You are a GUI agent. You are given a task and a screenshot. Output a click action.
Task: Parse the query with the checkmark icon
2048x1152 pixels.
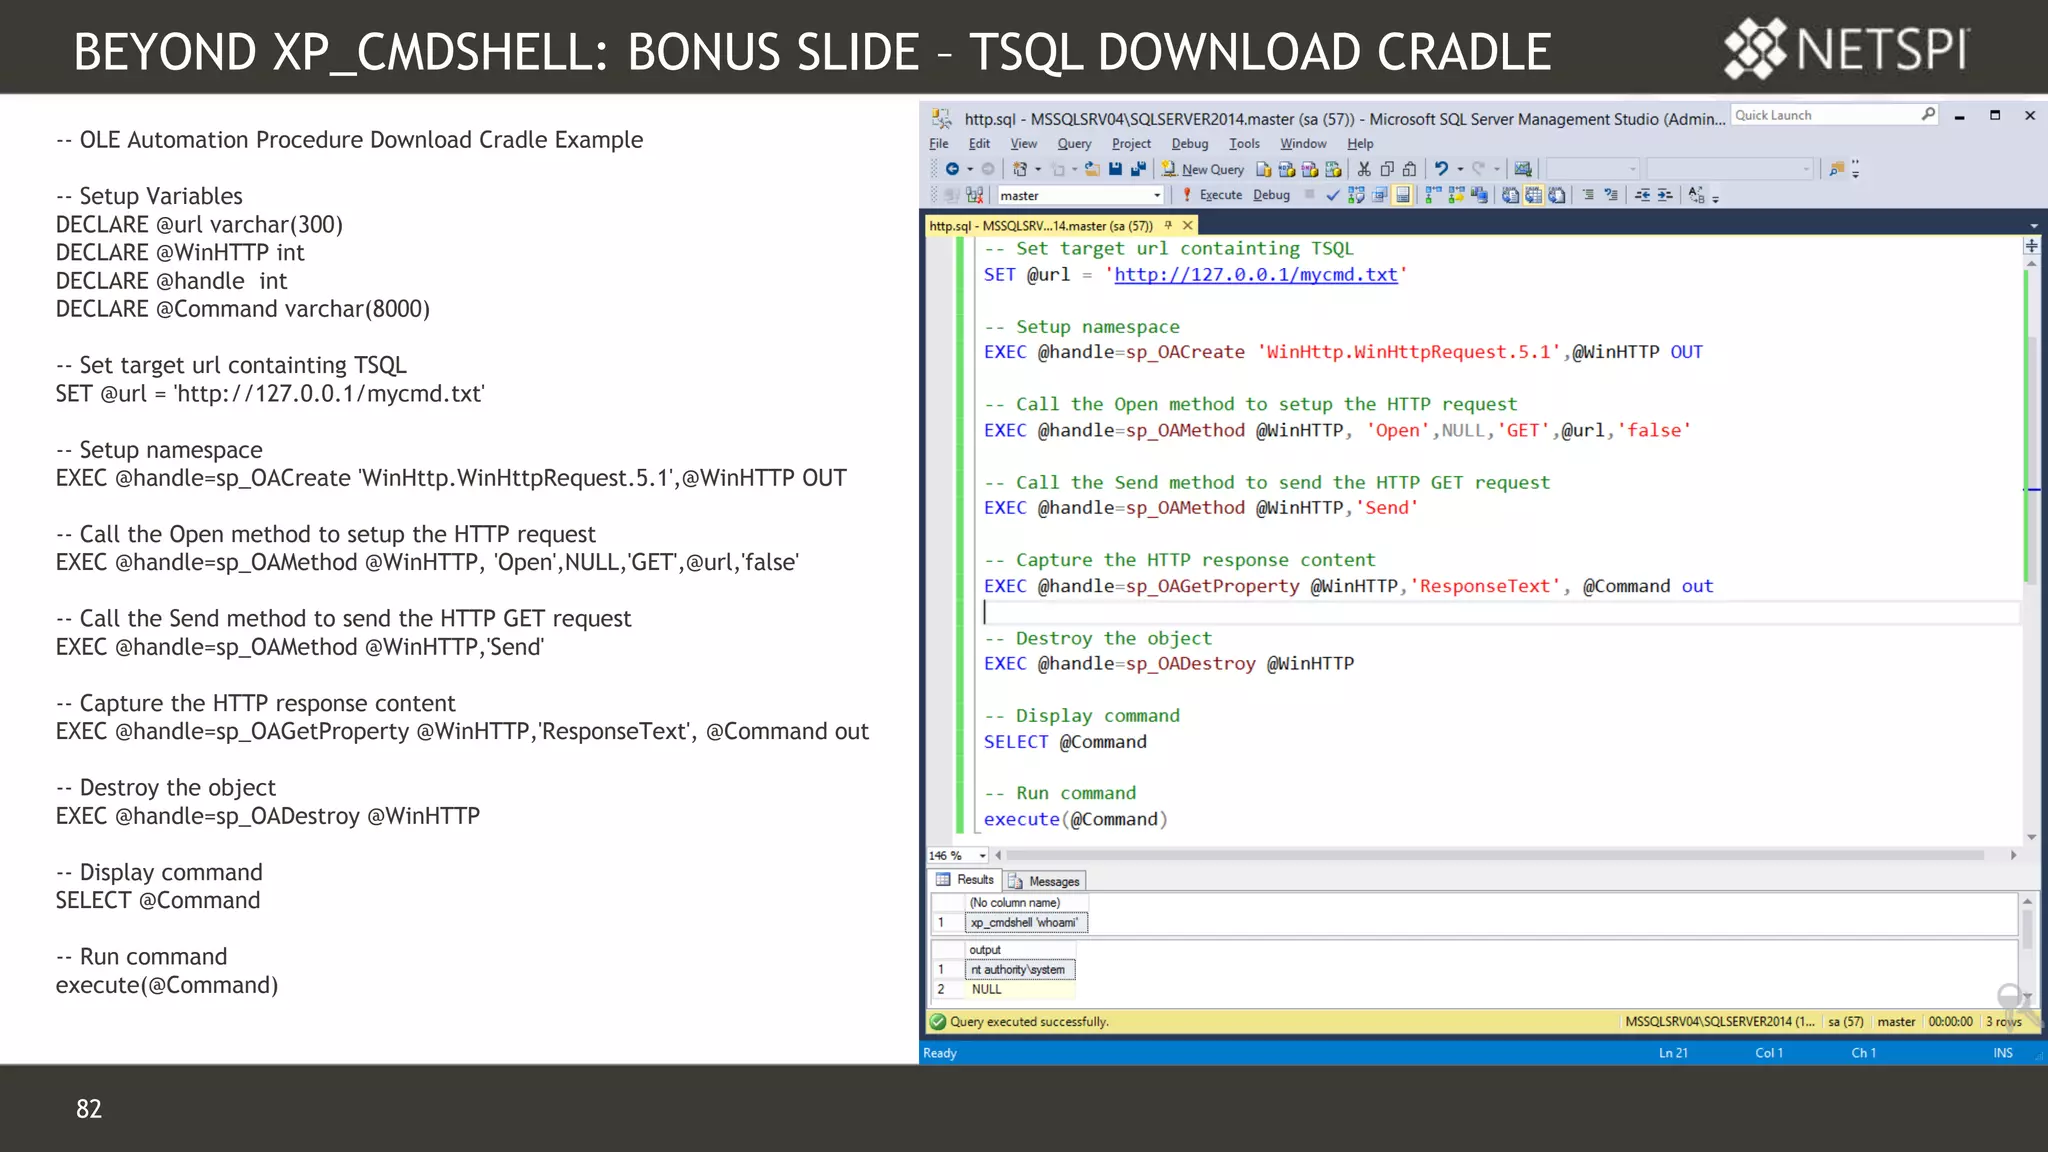click(1332, 195)
